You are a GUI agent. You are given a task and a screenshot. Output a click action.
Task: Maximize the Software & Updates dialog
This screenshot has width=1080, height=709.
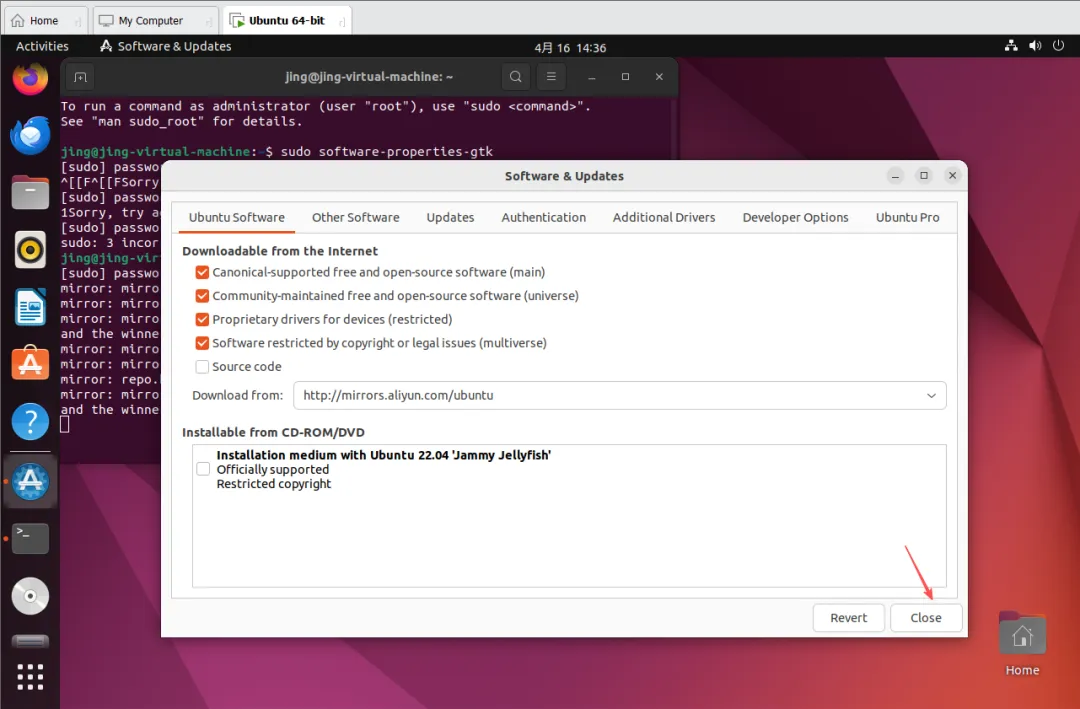pos(924,176)
